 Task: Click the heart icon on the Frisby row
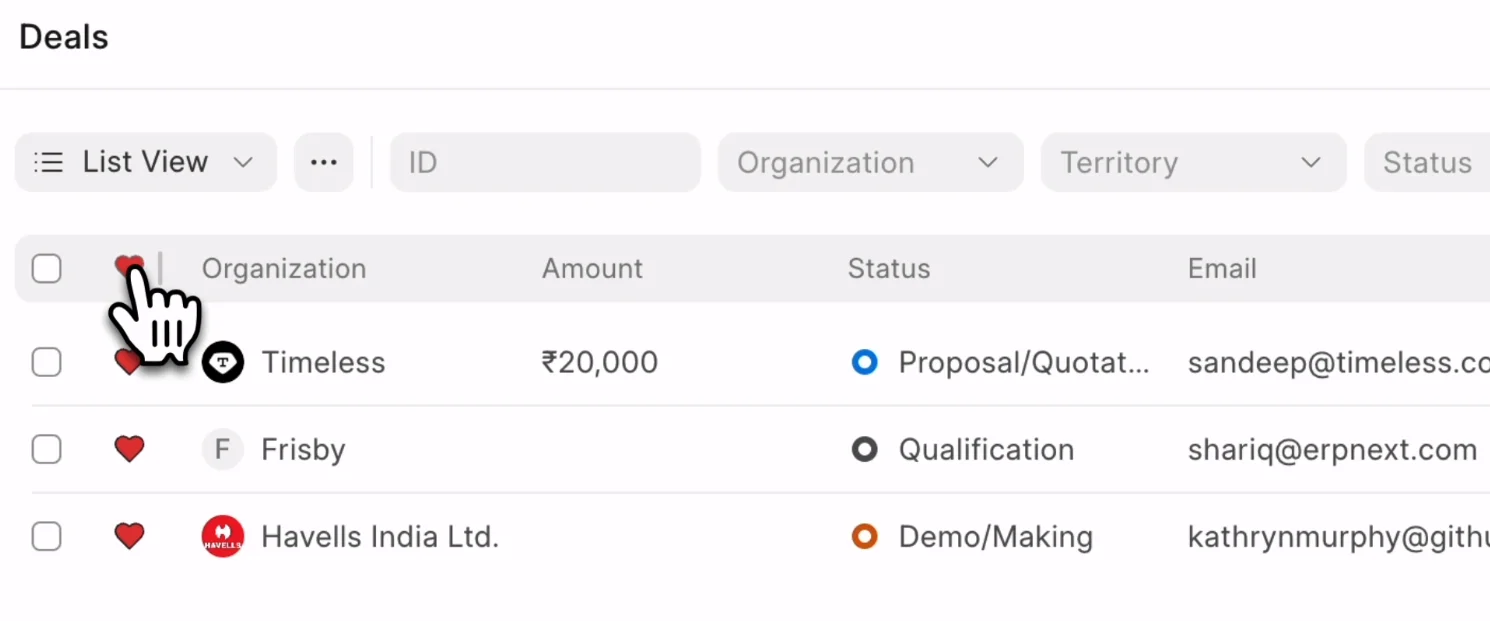tap(129, 450)
